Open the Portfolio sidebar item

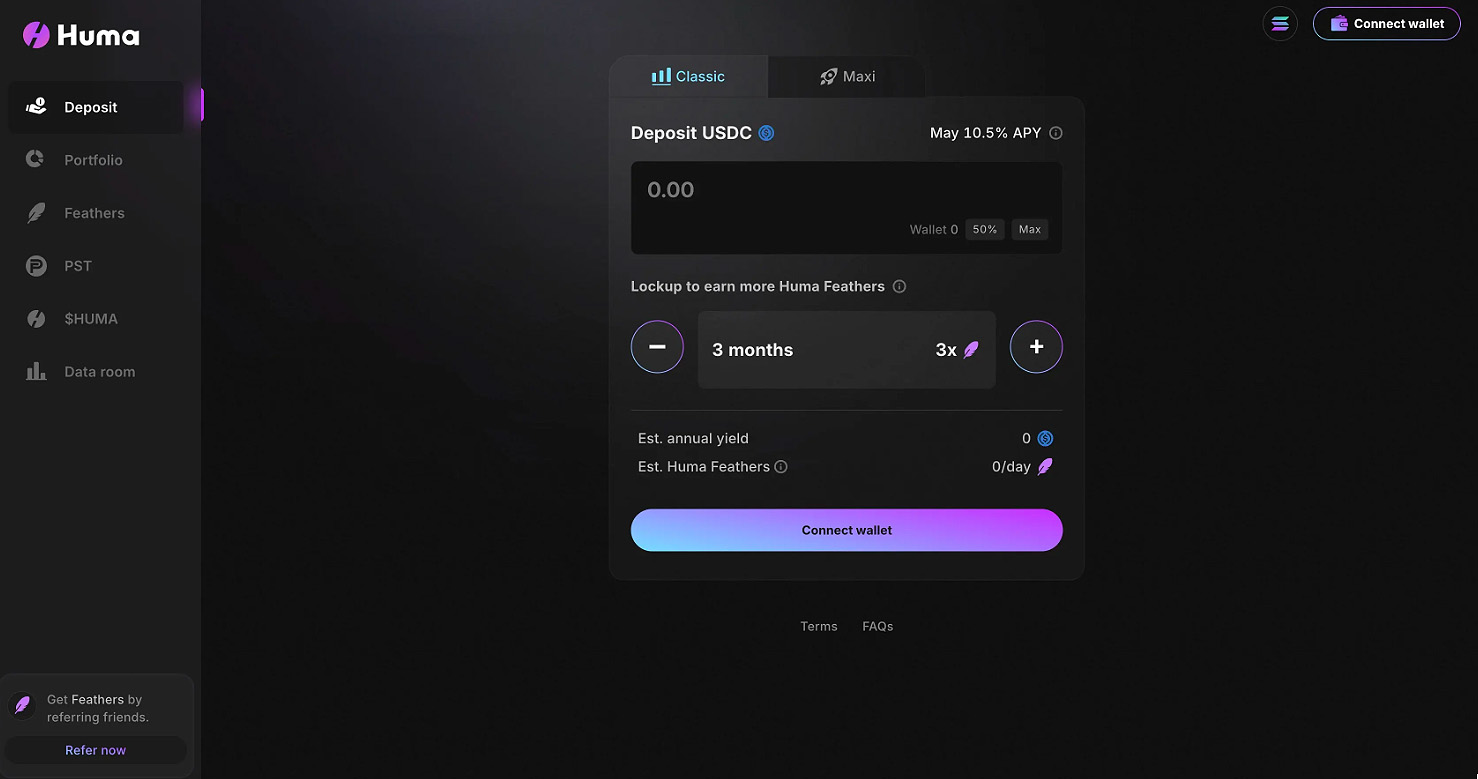click(95, 160)
